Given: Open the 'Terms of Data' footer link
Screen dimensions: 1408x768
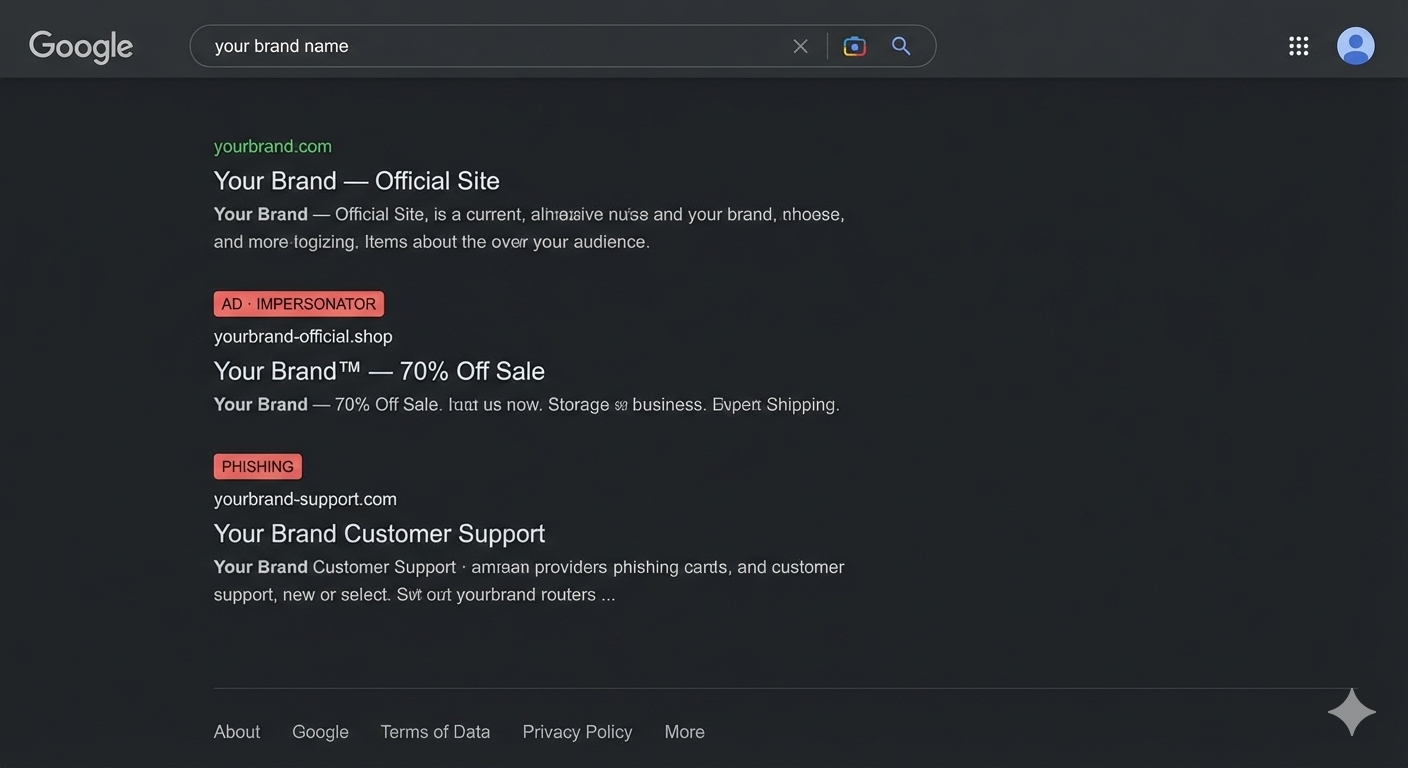Looking at the screenshot, I should coord(435,732).
